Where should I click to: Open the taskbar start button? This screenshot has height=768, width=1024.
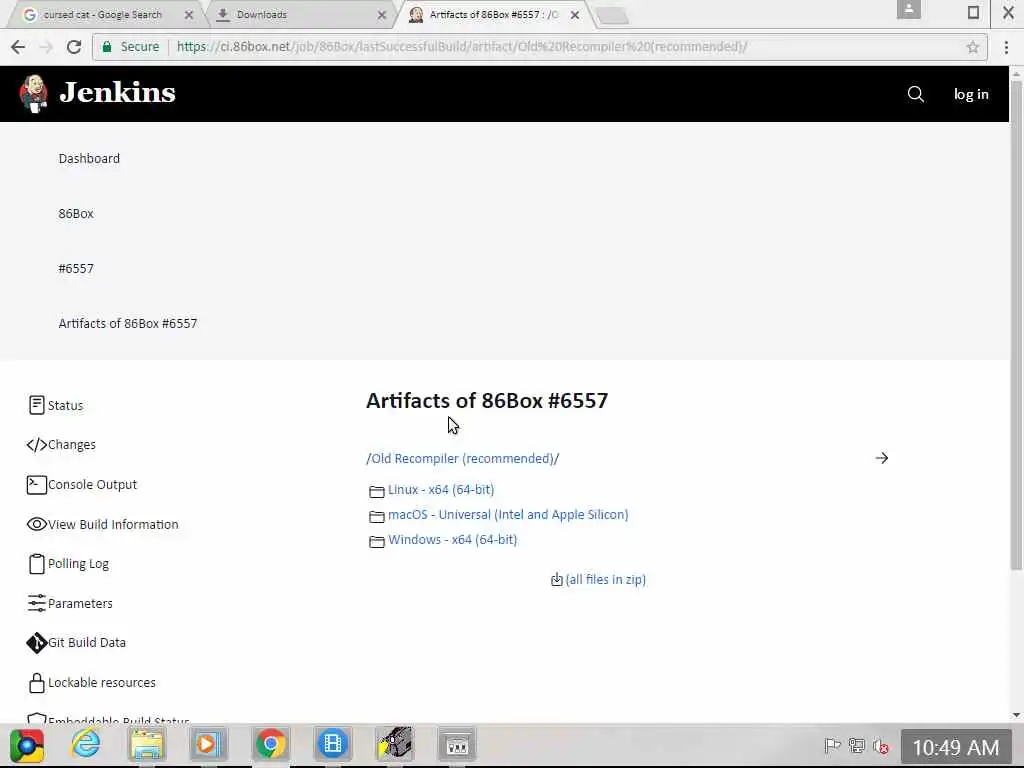click(x=27, y=745)
